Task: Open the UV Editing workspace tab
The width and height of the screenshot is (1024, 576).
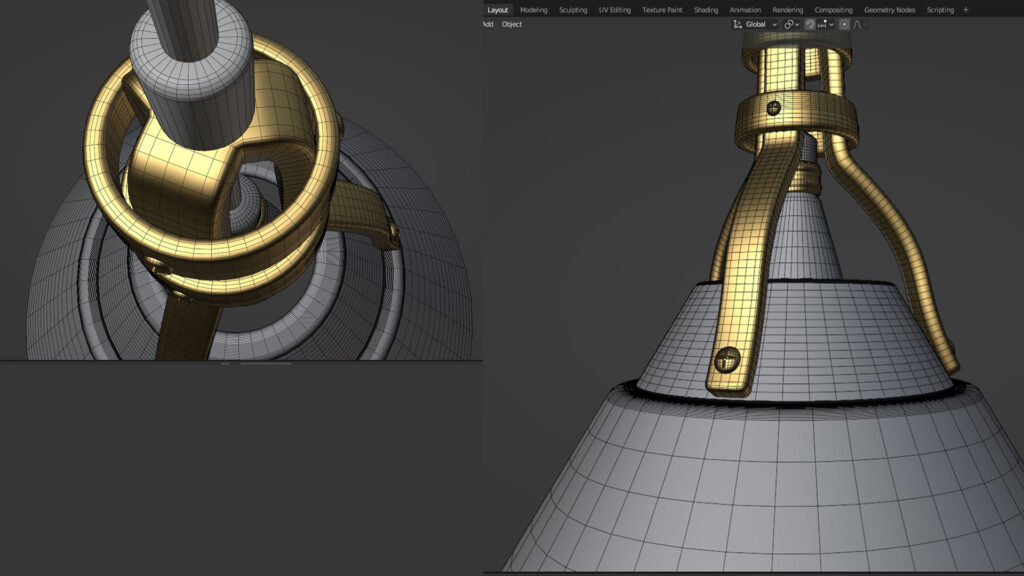Action: click(614, 10)
